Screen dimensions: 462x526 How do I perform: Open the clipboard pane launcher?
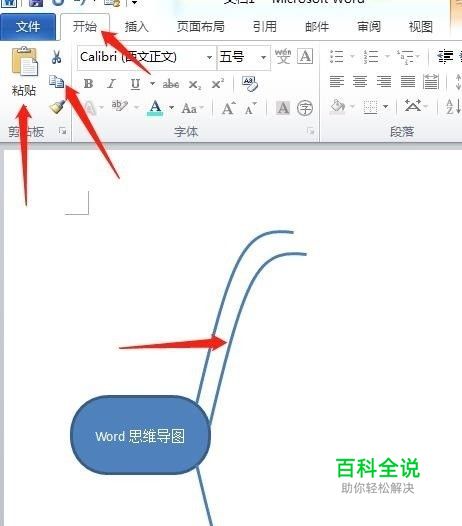(x=62, y=131)
